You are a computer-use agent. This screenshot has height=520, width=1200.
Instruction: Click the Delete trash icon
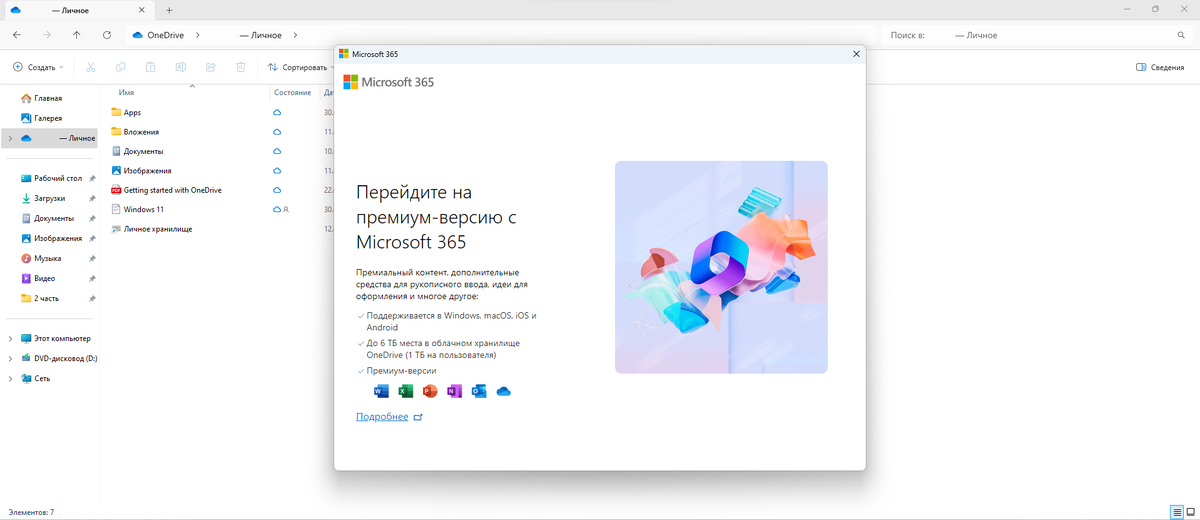coord(241,67)
